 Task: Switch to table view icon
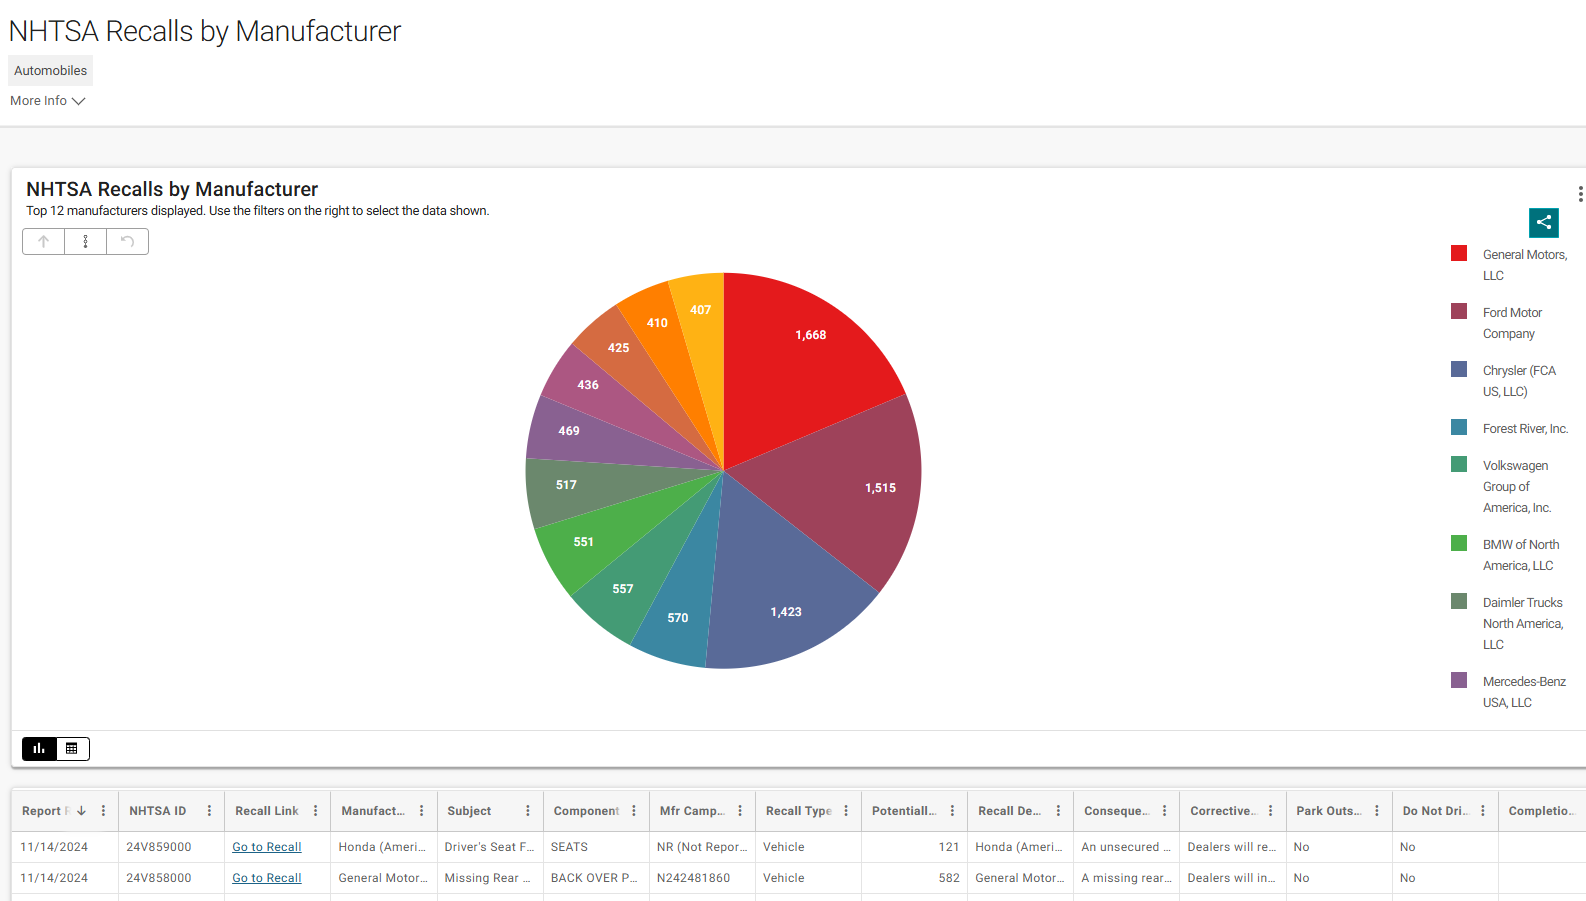72,748
